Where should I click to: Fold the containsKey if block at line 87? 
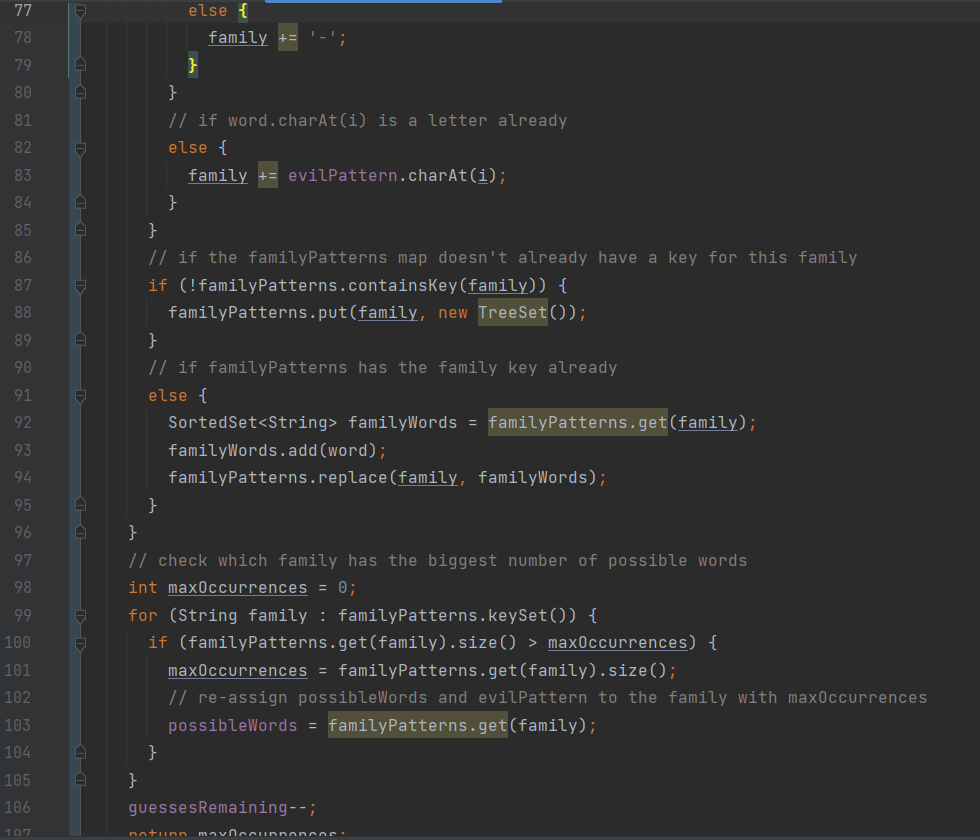[x=81, y=285]
